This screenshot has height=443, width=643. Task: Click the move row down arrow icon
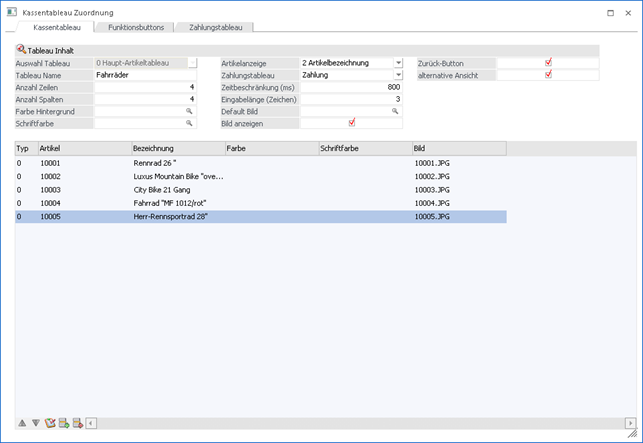[36, 423]
